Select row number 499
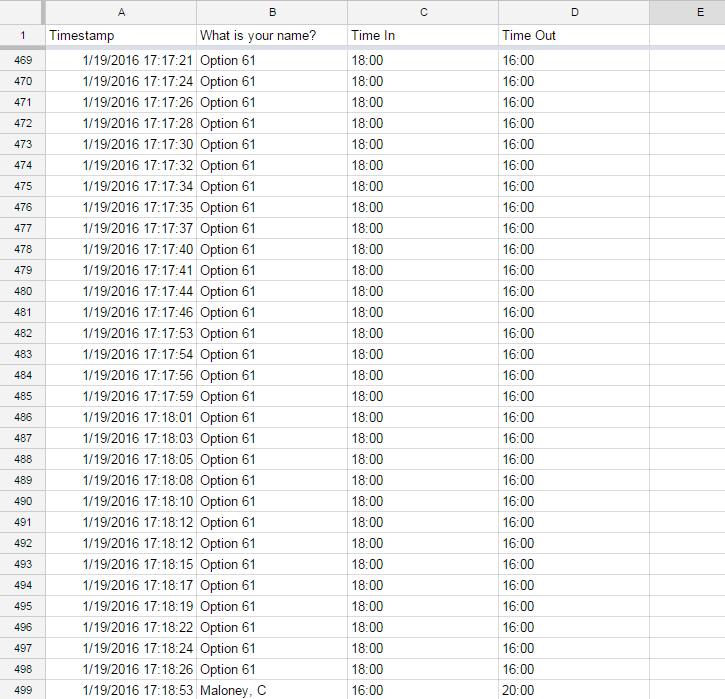This screenshot has width=725, height=699. [x=23, y=690]
